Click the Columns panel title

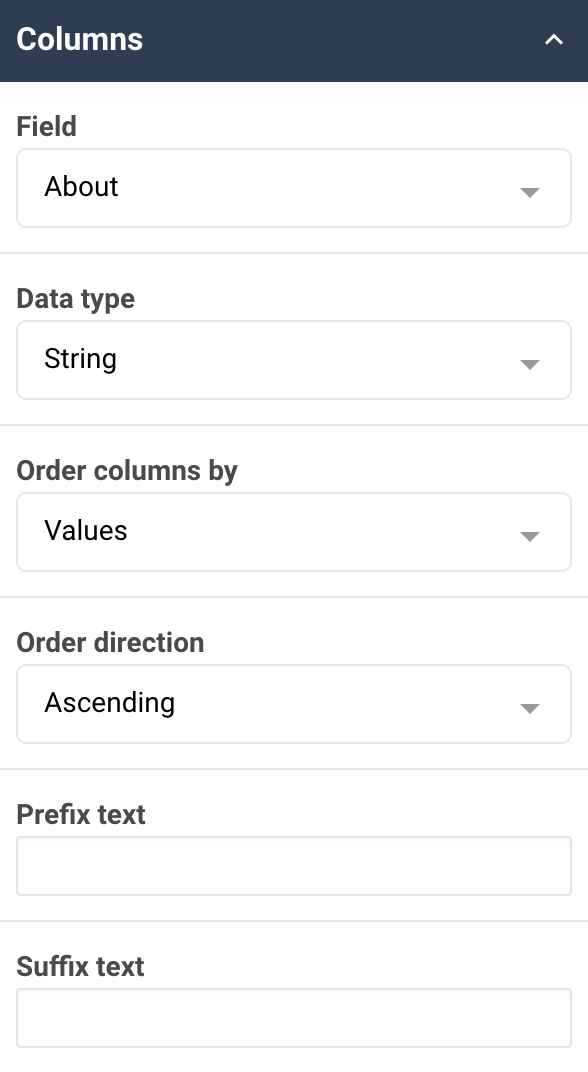click(x=79, y=41)
